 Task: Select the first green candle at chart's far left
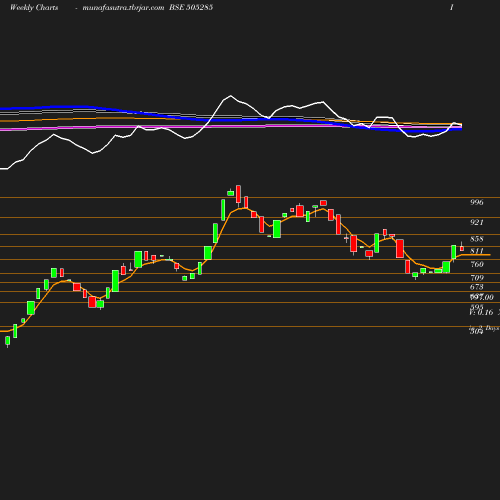[8, 341]
